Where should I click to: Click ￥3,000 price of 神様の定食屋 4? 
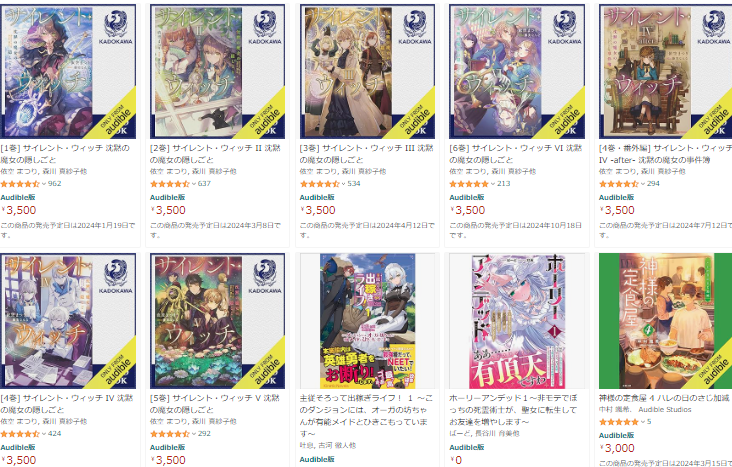pos(617,448)
